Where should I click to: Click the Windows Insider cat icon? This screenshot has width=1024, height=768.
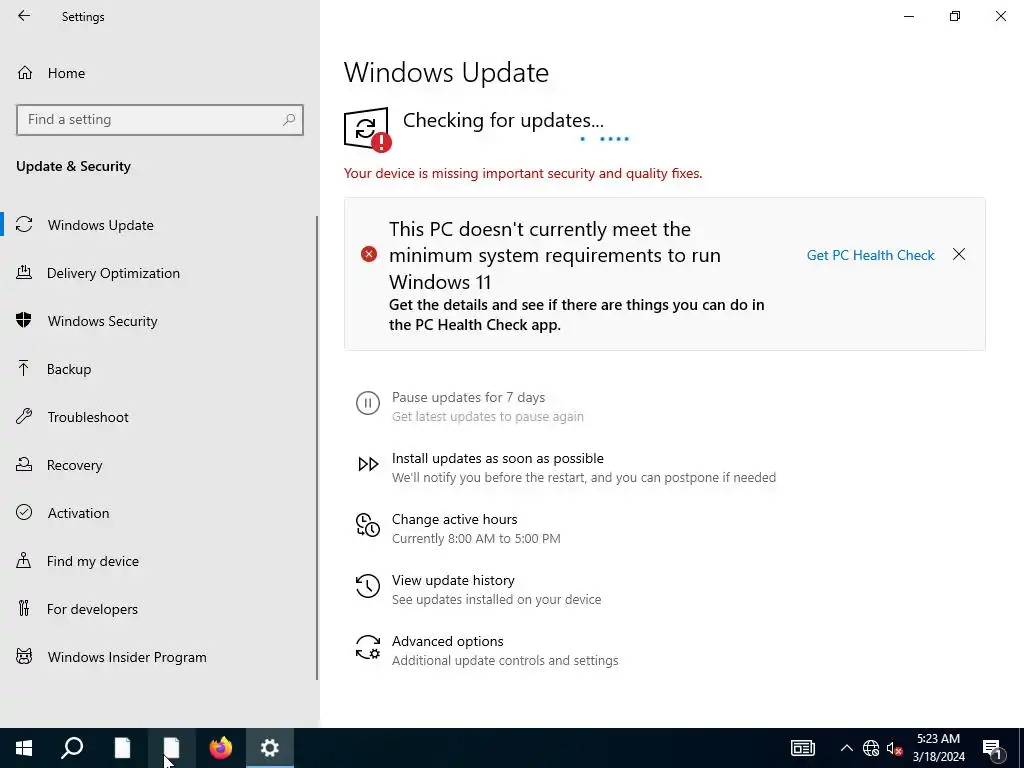click(x=24, y=656)
